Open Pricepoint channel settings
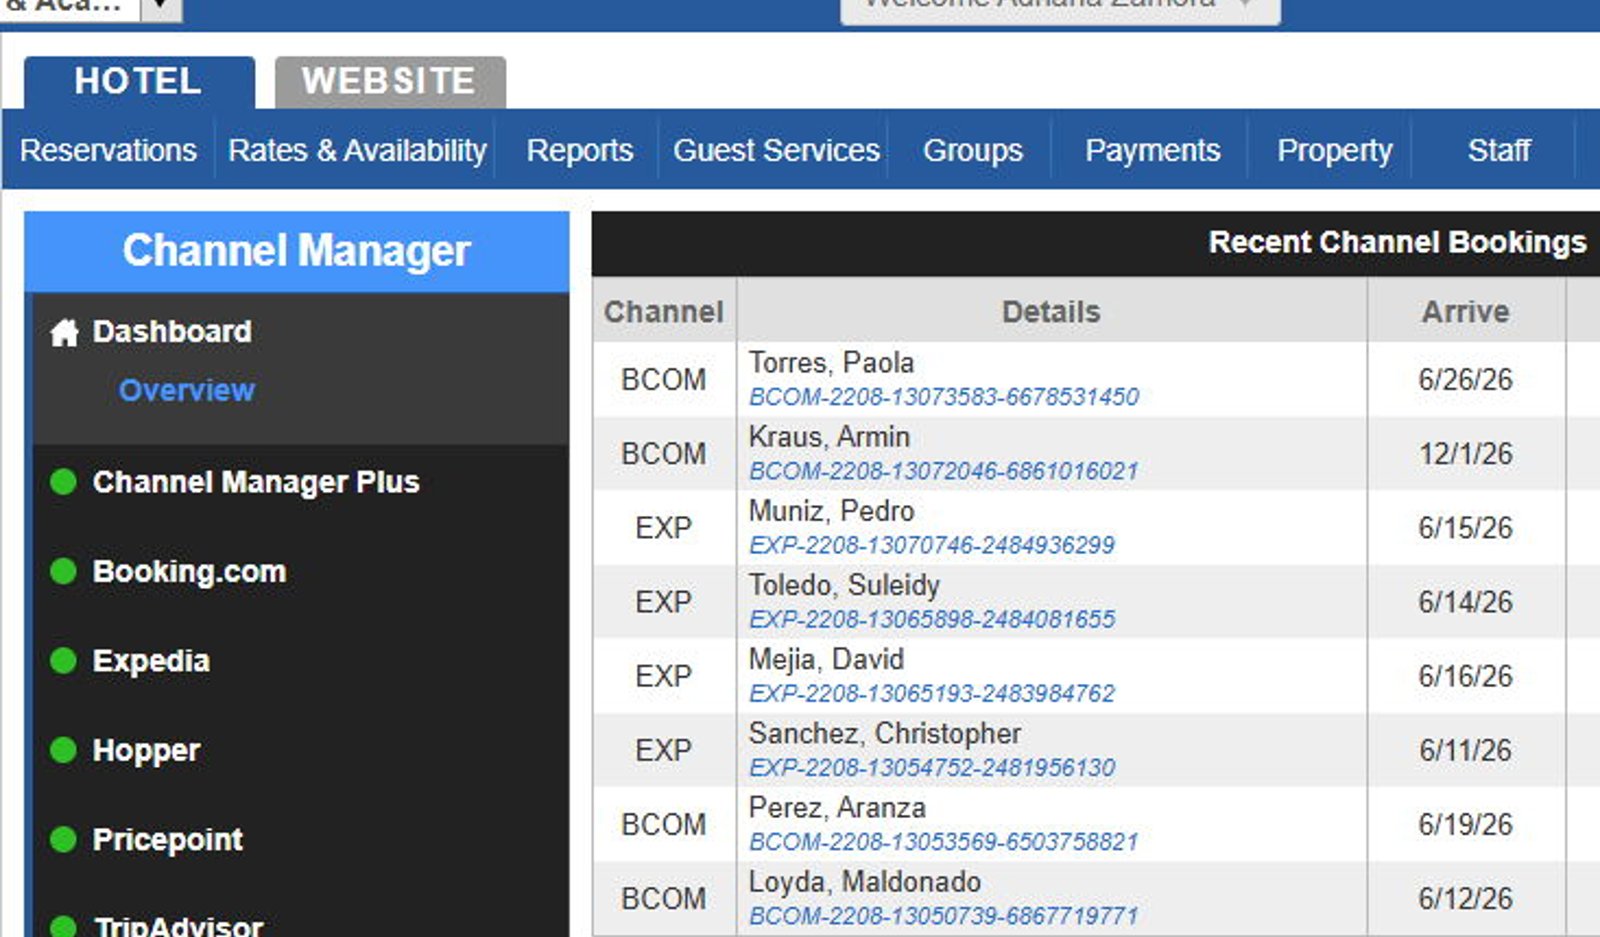 pyautogui.click(x=167, y=839)
